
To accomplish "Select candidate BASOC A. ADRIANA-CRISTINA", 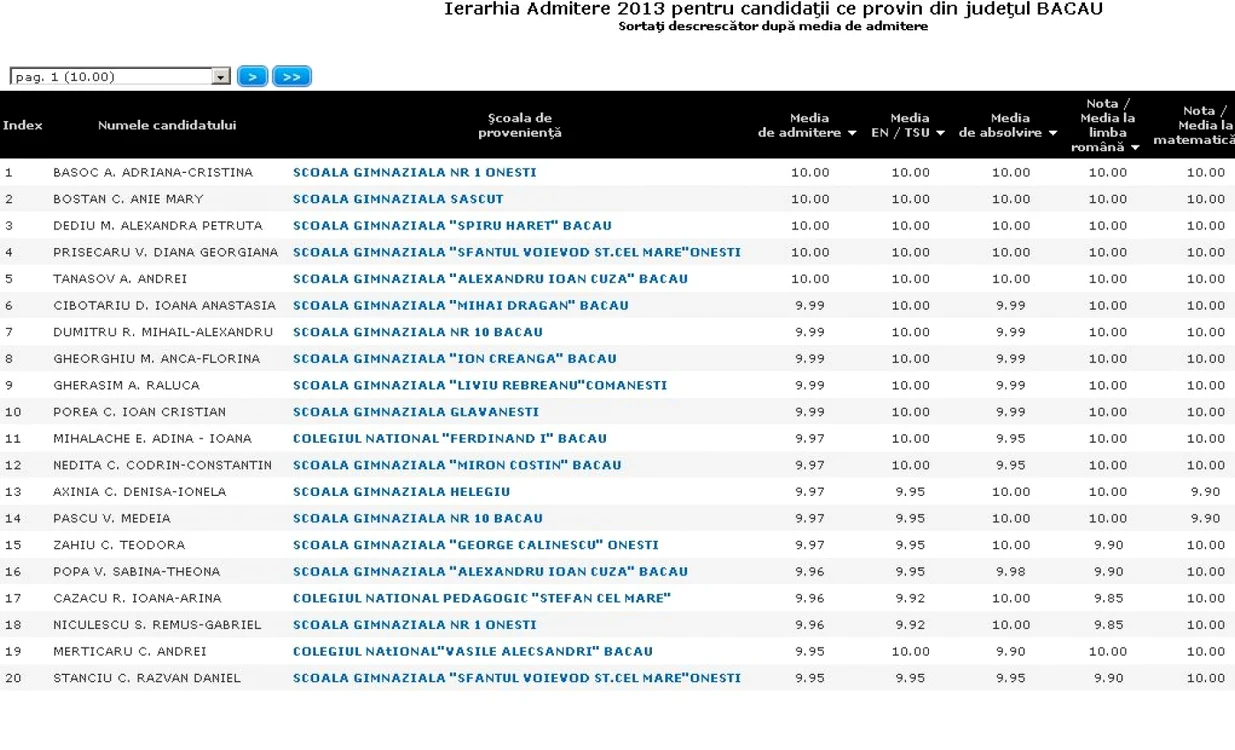I will pyautogui.click(x=153, y=172).
